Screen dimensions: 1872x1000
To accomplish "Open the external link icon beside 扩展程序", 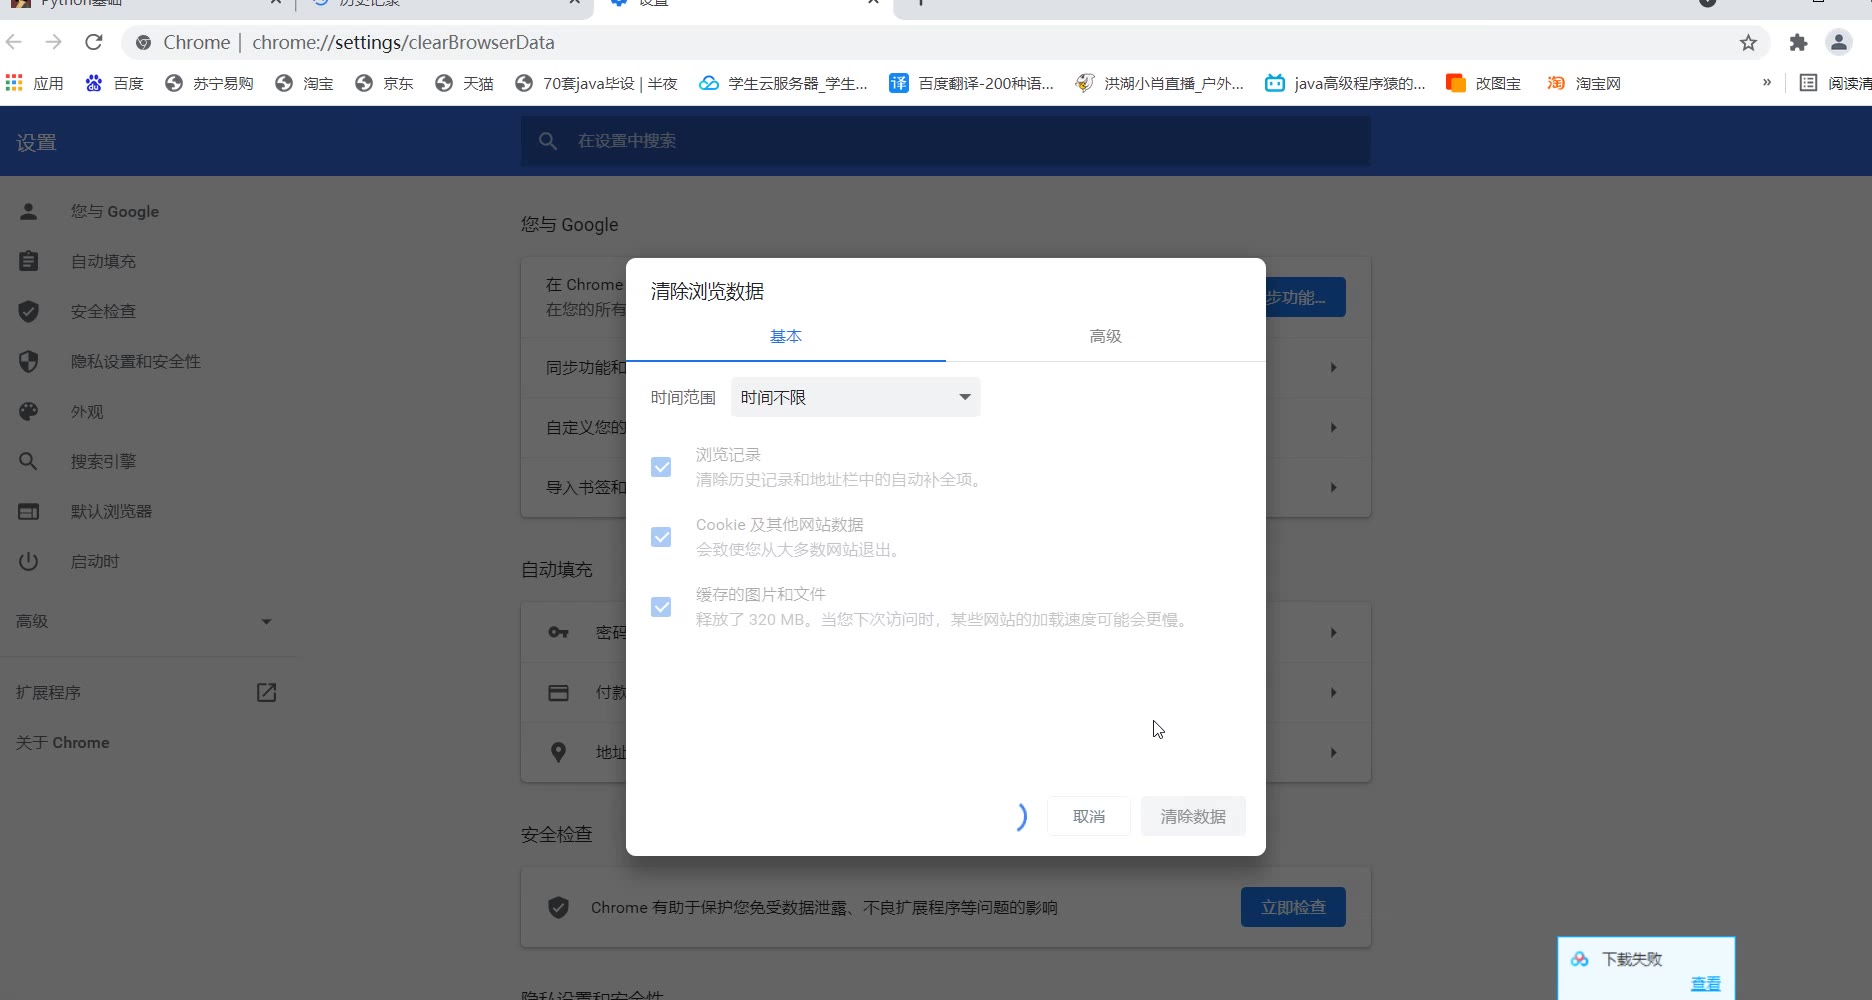I will [x=266, y=692].
